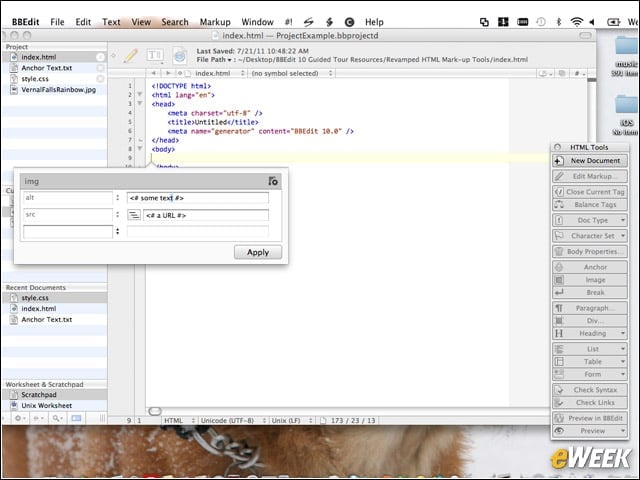This screenshot has width=640, height=480.
Task: Select VernalFallsRainbow.jpg in Project
Action: (54, 89)
